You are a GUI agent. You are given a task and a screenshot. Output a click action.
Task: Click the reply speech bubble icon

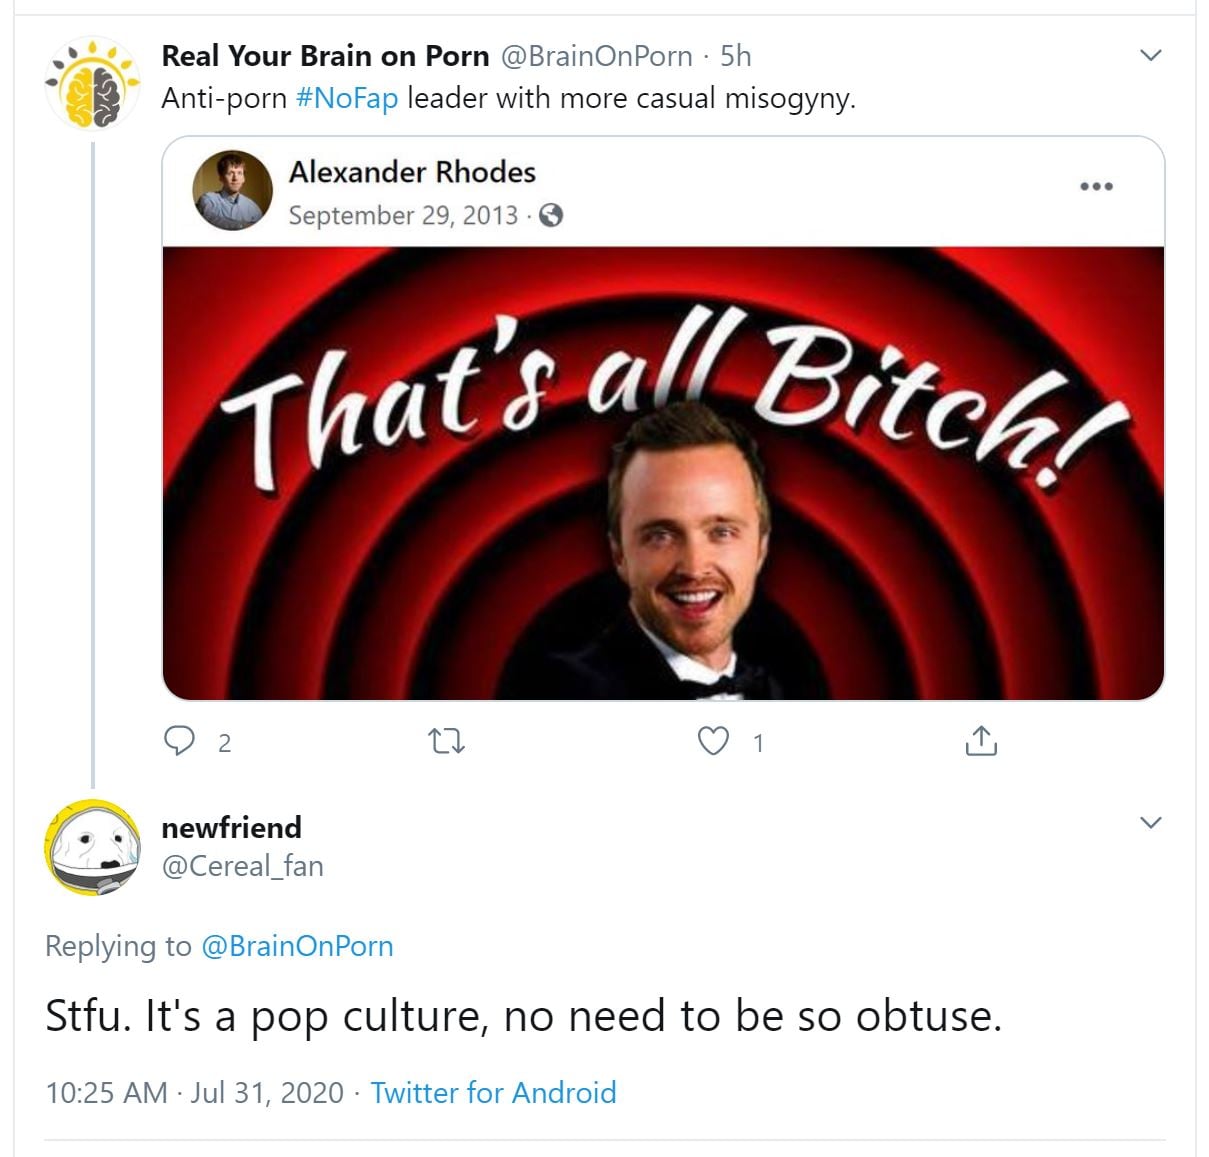(179, 741)
